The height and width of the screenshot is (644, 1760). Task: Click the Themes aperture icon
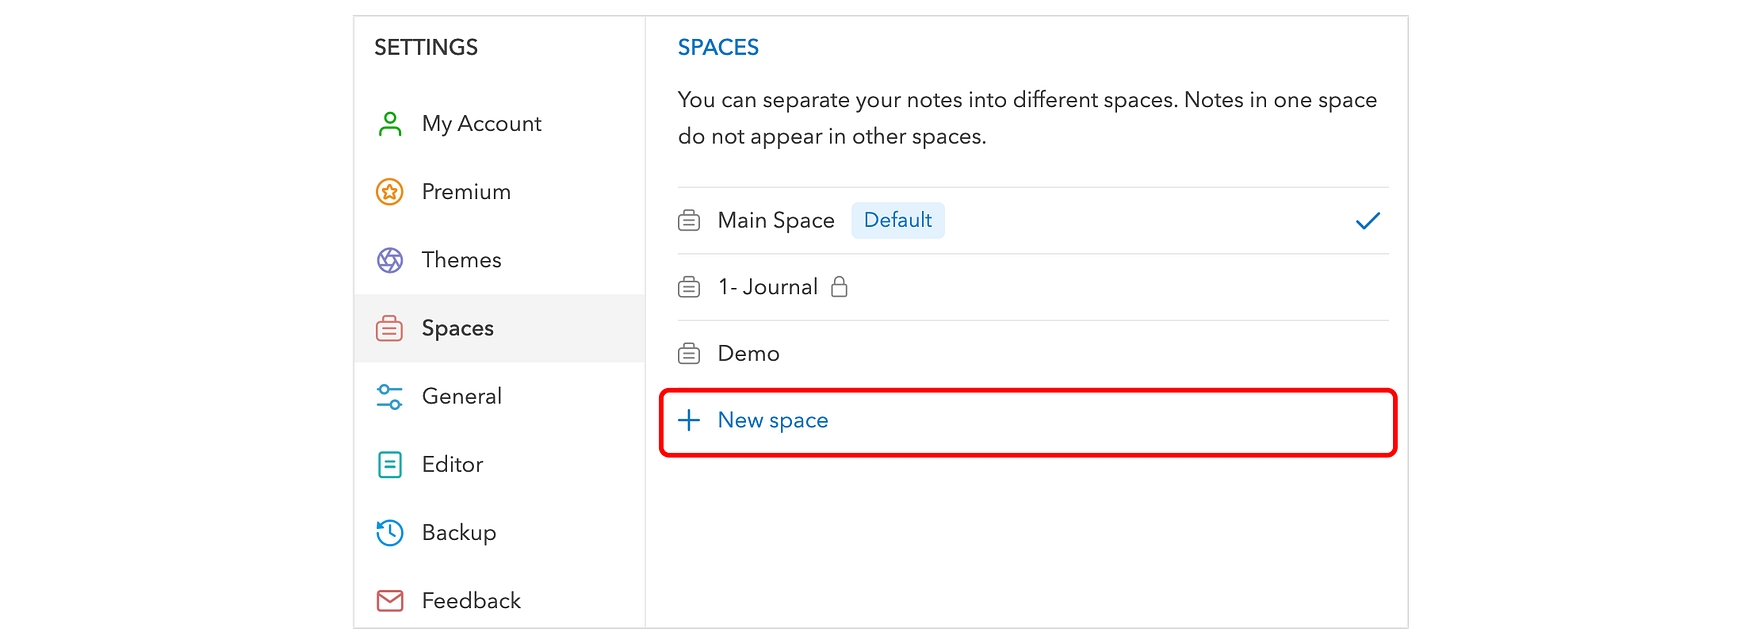(x=390, y=260)
